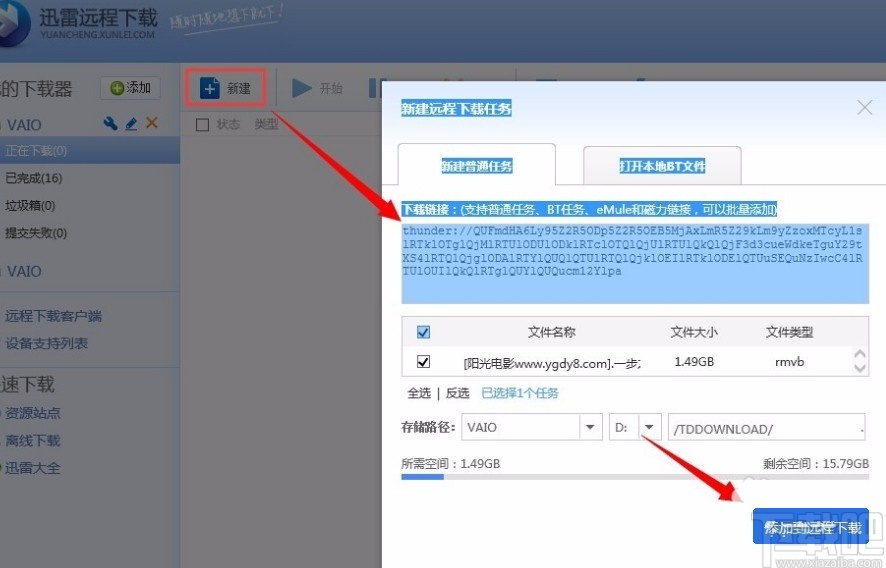
Task: Open 离线下载 link
Action: click(33, 440)
